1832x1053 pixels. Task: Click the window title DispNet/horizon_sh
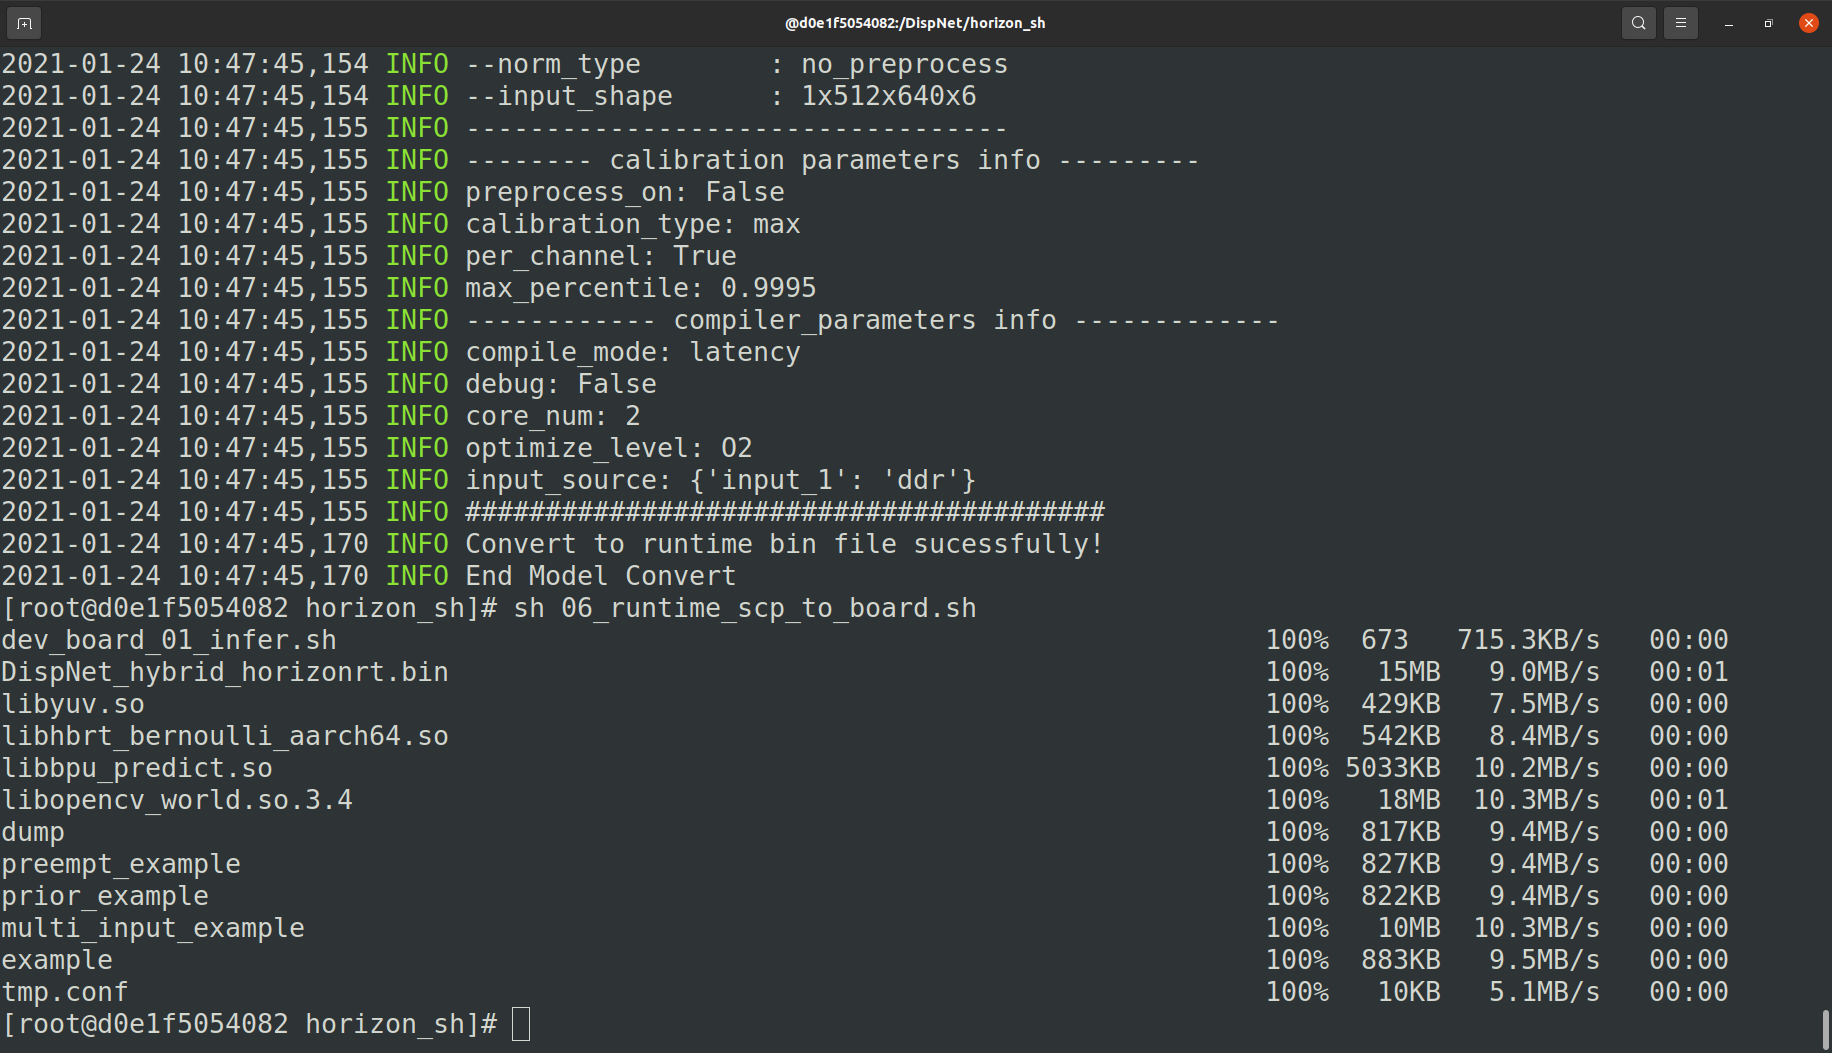(914, 23)
